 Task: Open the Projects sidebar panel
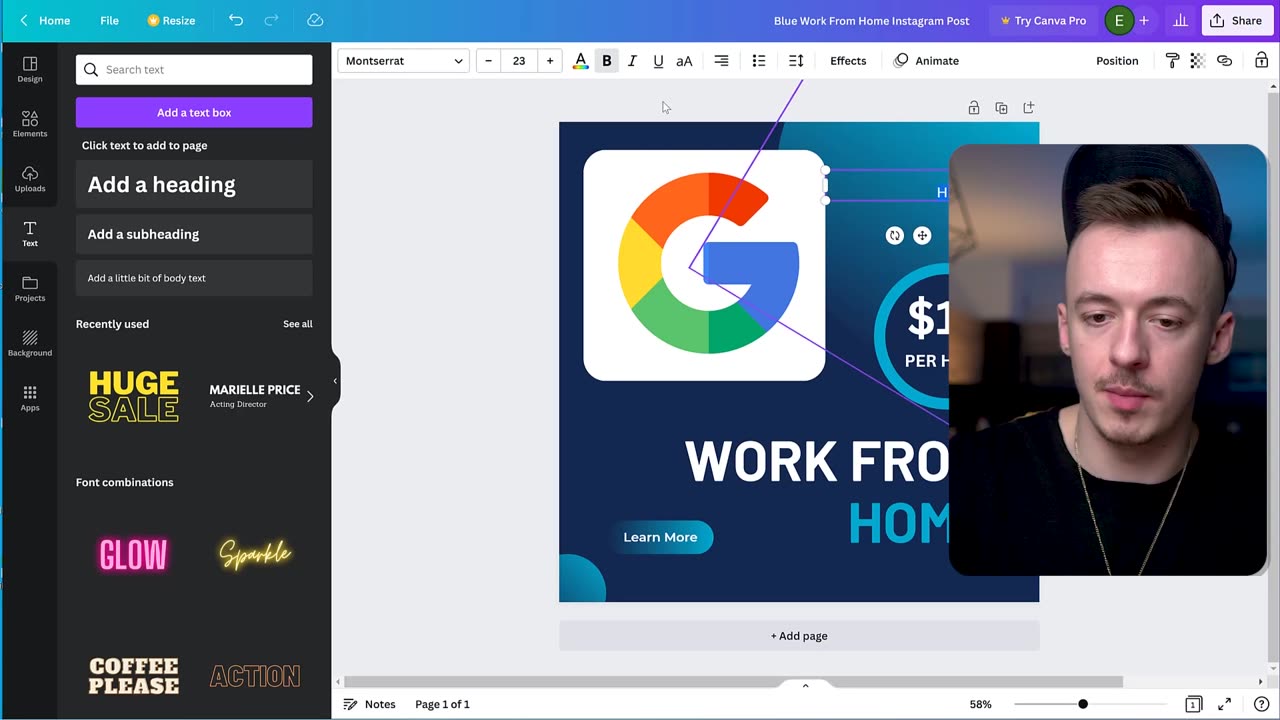[x=30, y=289]
